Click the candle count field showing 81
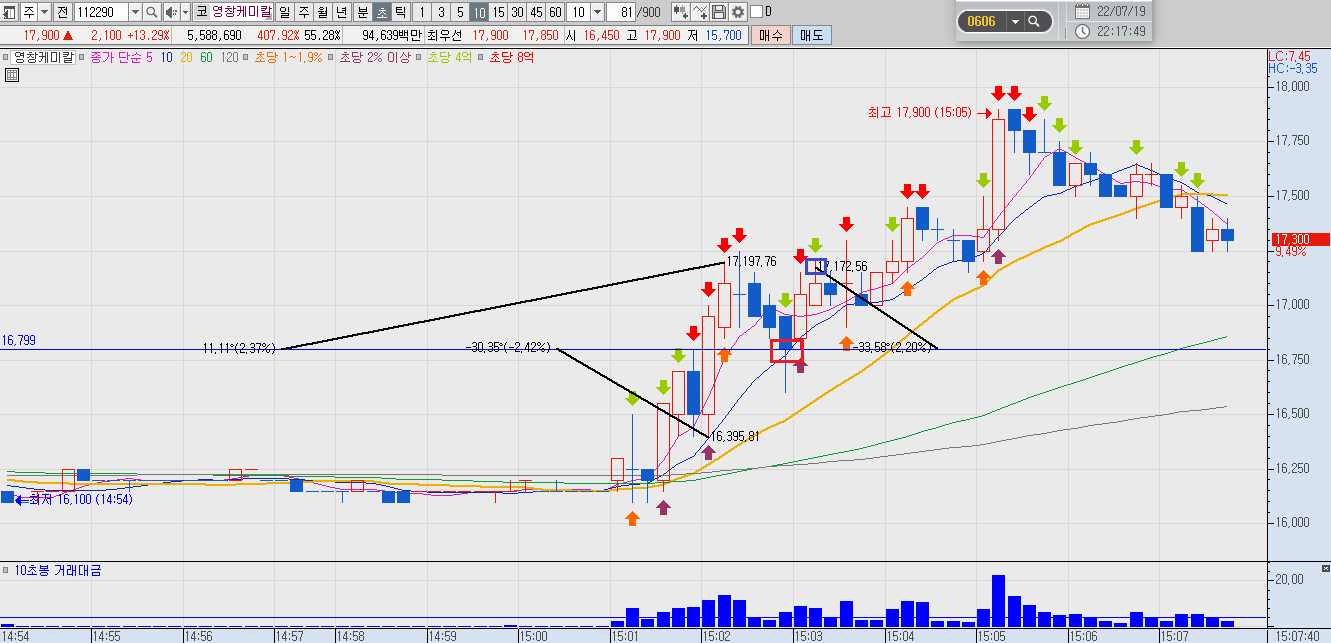The image size is (1331, 643). point(621,12)
